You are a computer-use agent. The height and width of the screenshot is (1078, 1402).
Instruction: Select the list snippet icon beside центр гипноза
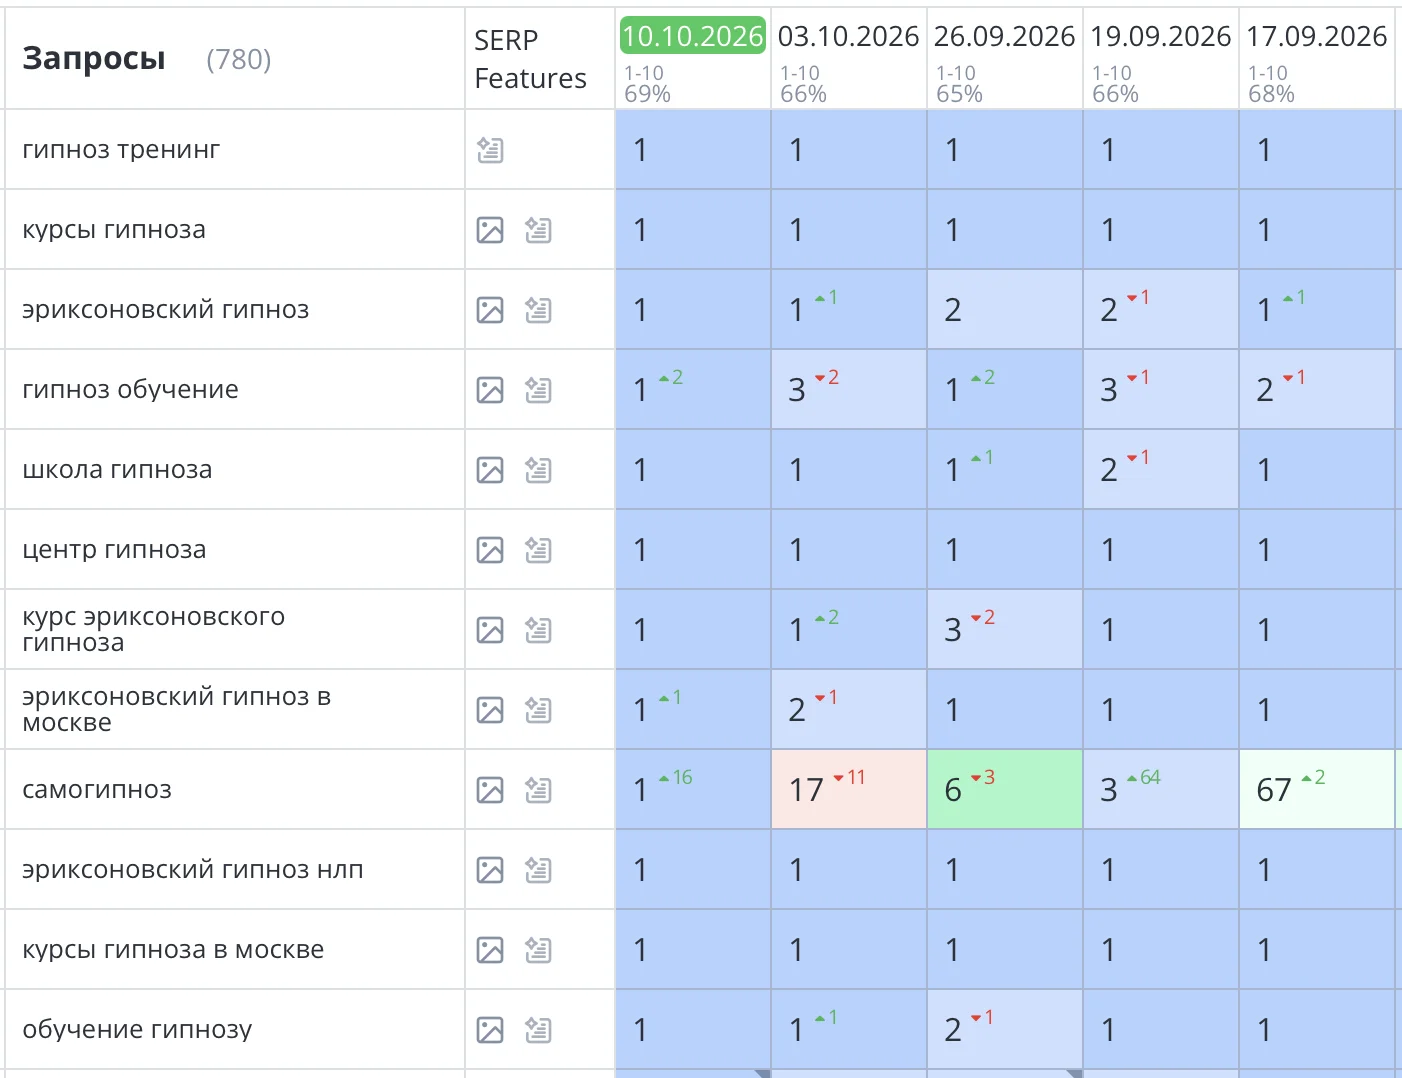538,550
